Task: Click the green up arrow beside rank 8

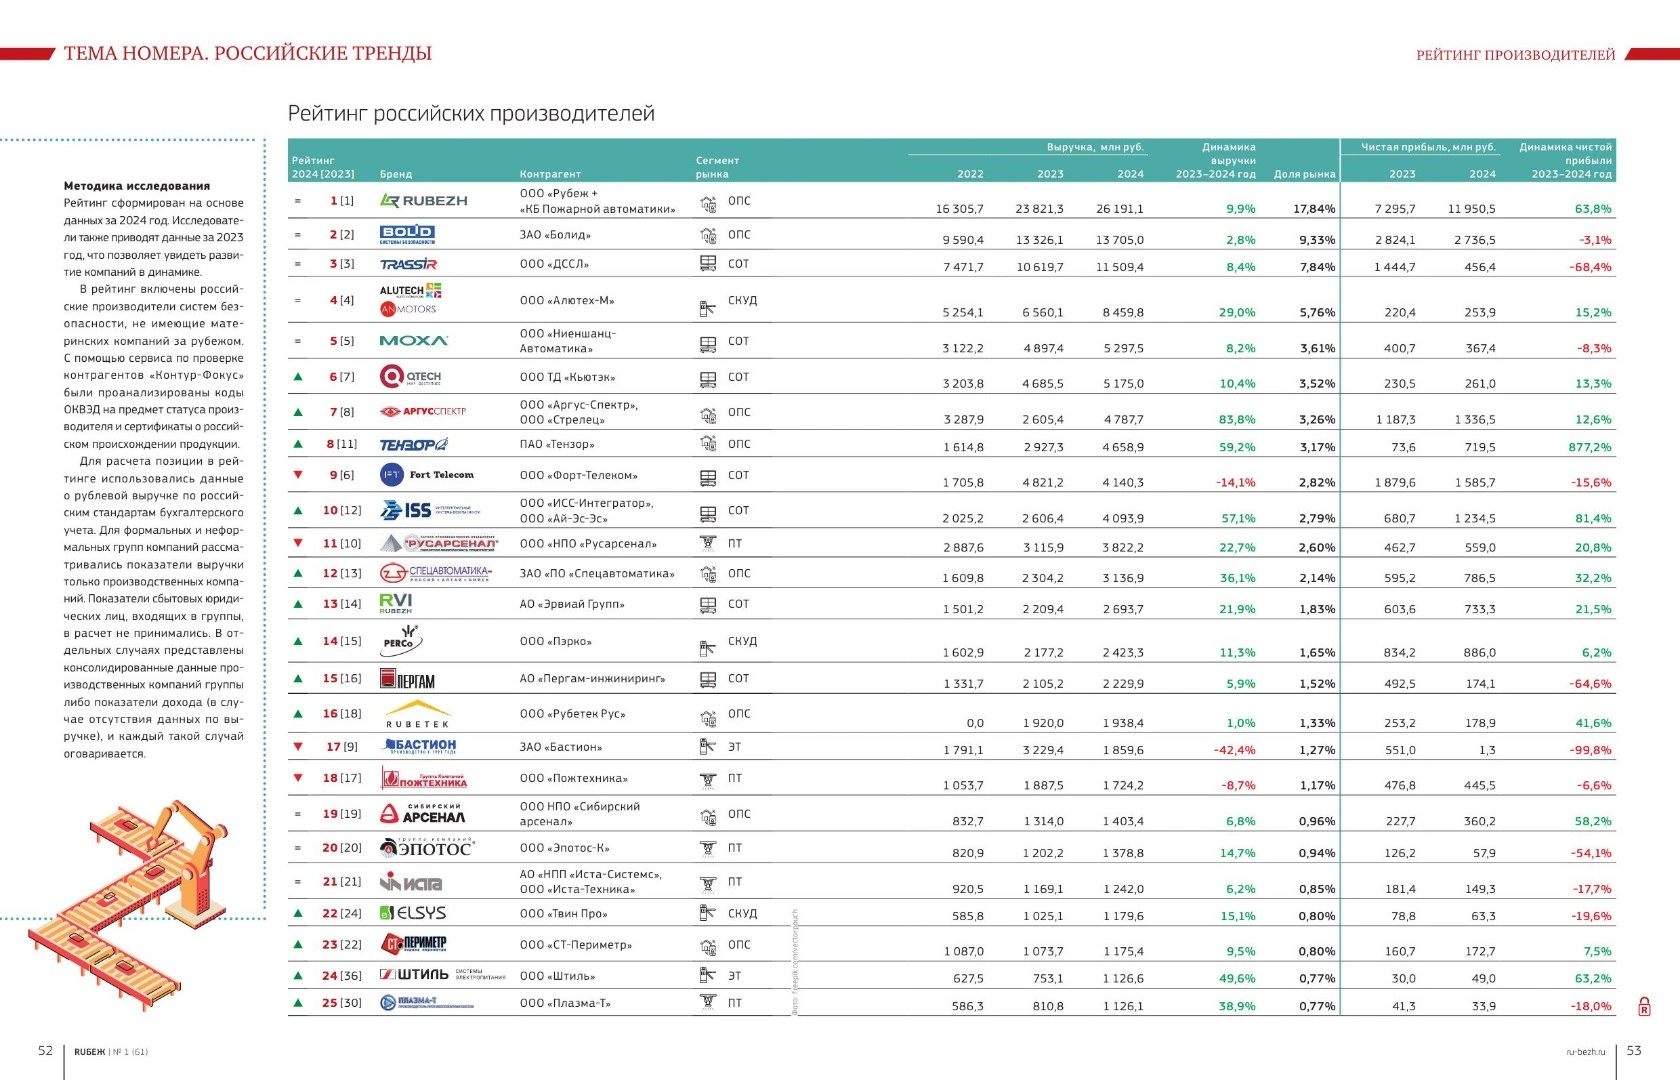Action: click(298, 443)
